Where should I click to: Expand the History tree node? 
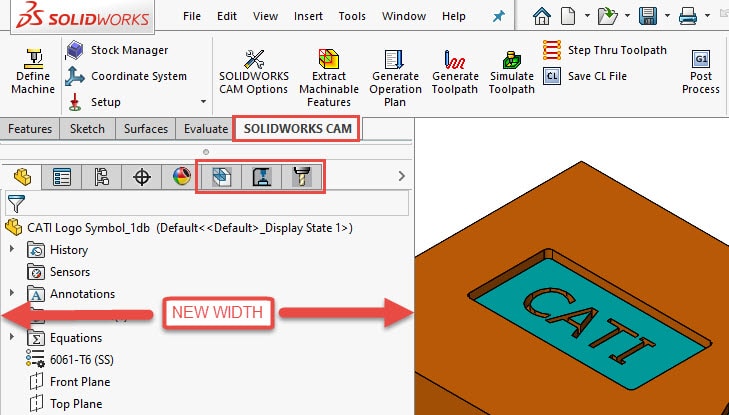point(13,250)
